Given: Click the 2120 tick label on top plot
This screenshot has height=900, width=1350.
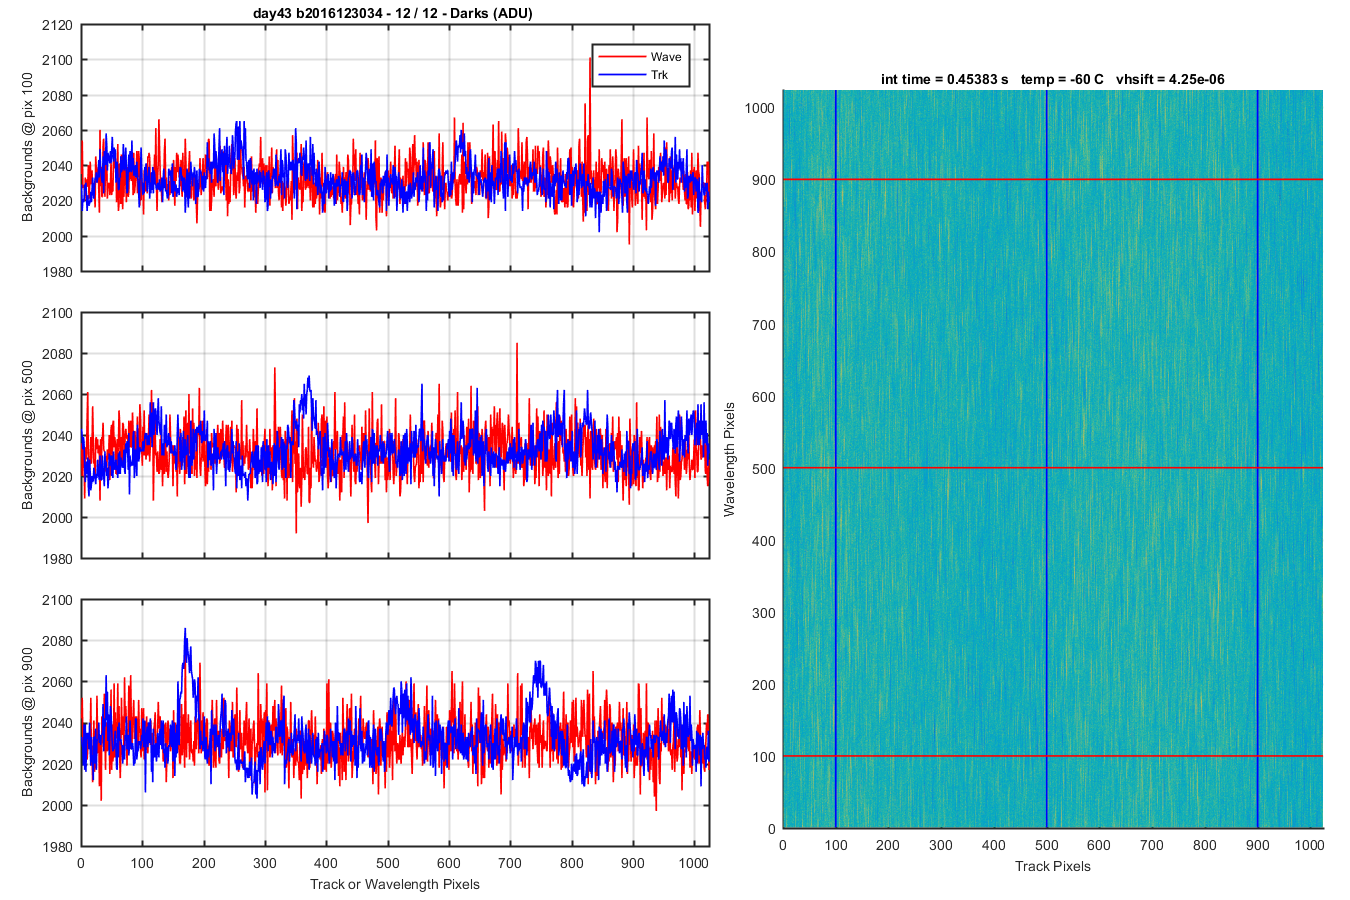Looking at the screenshot, I should (x=57, y=25).
